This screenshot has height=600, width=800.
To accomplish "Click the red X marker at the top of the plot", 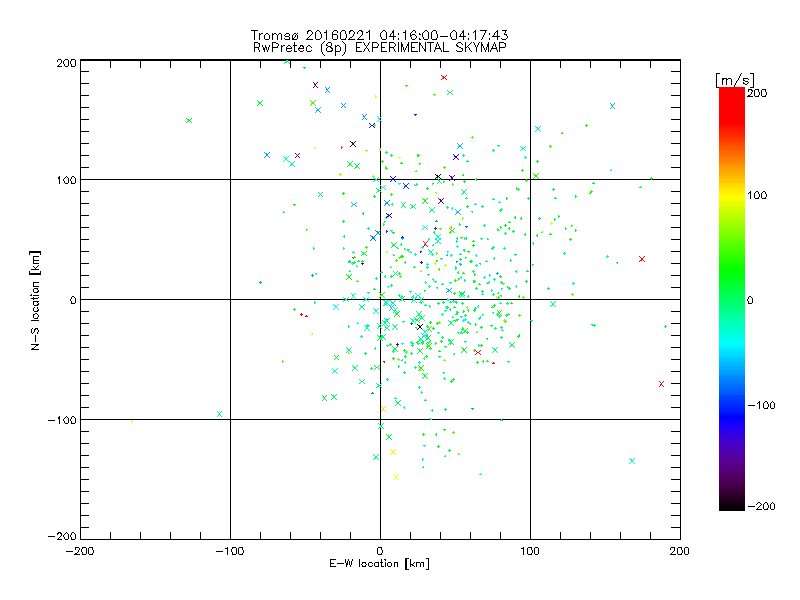I will (444, 78).
